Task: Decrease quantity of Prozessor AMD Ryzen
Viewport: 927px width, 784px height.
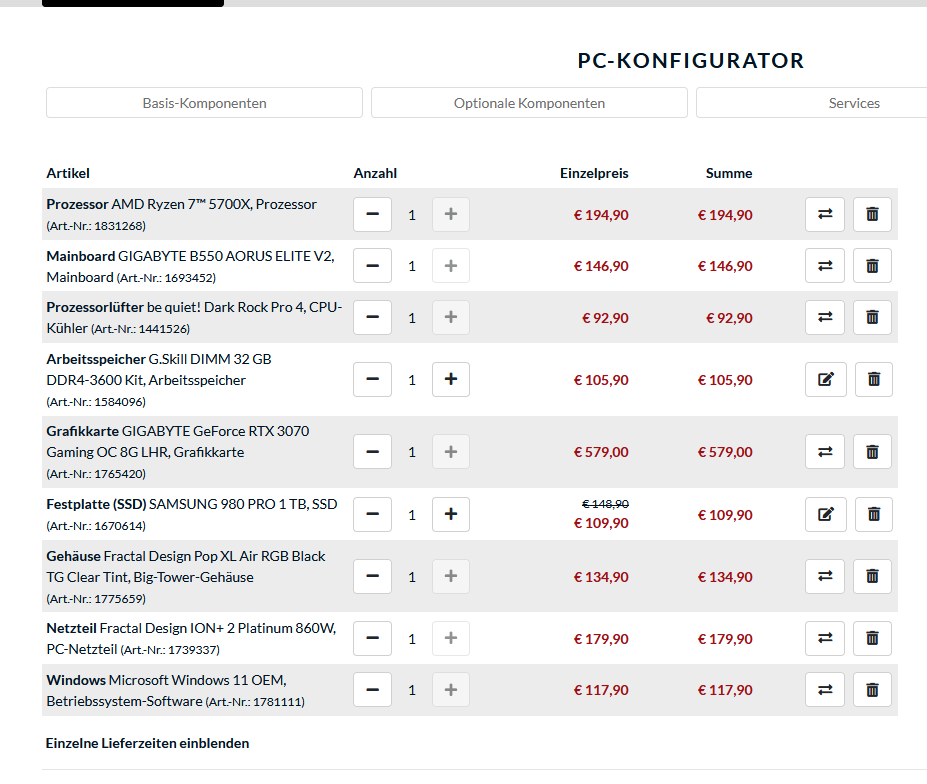Action: tap(372, 214)
